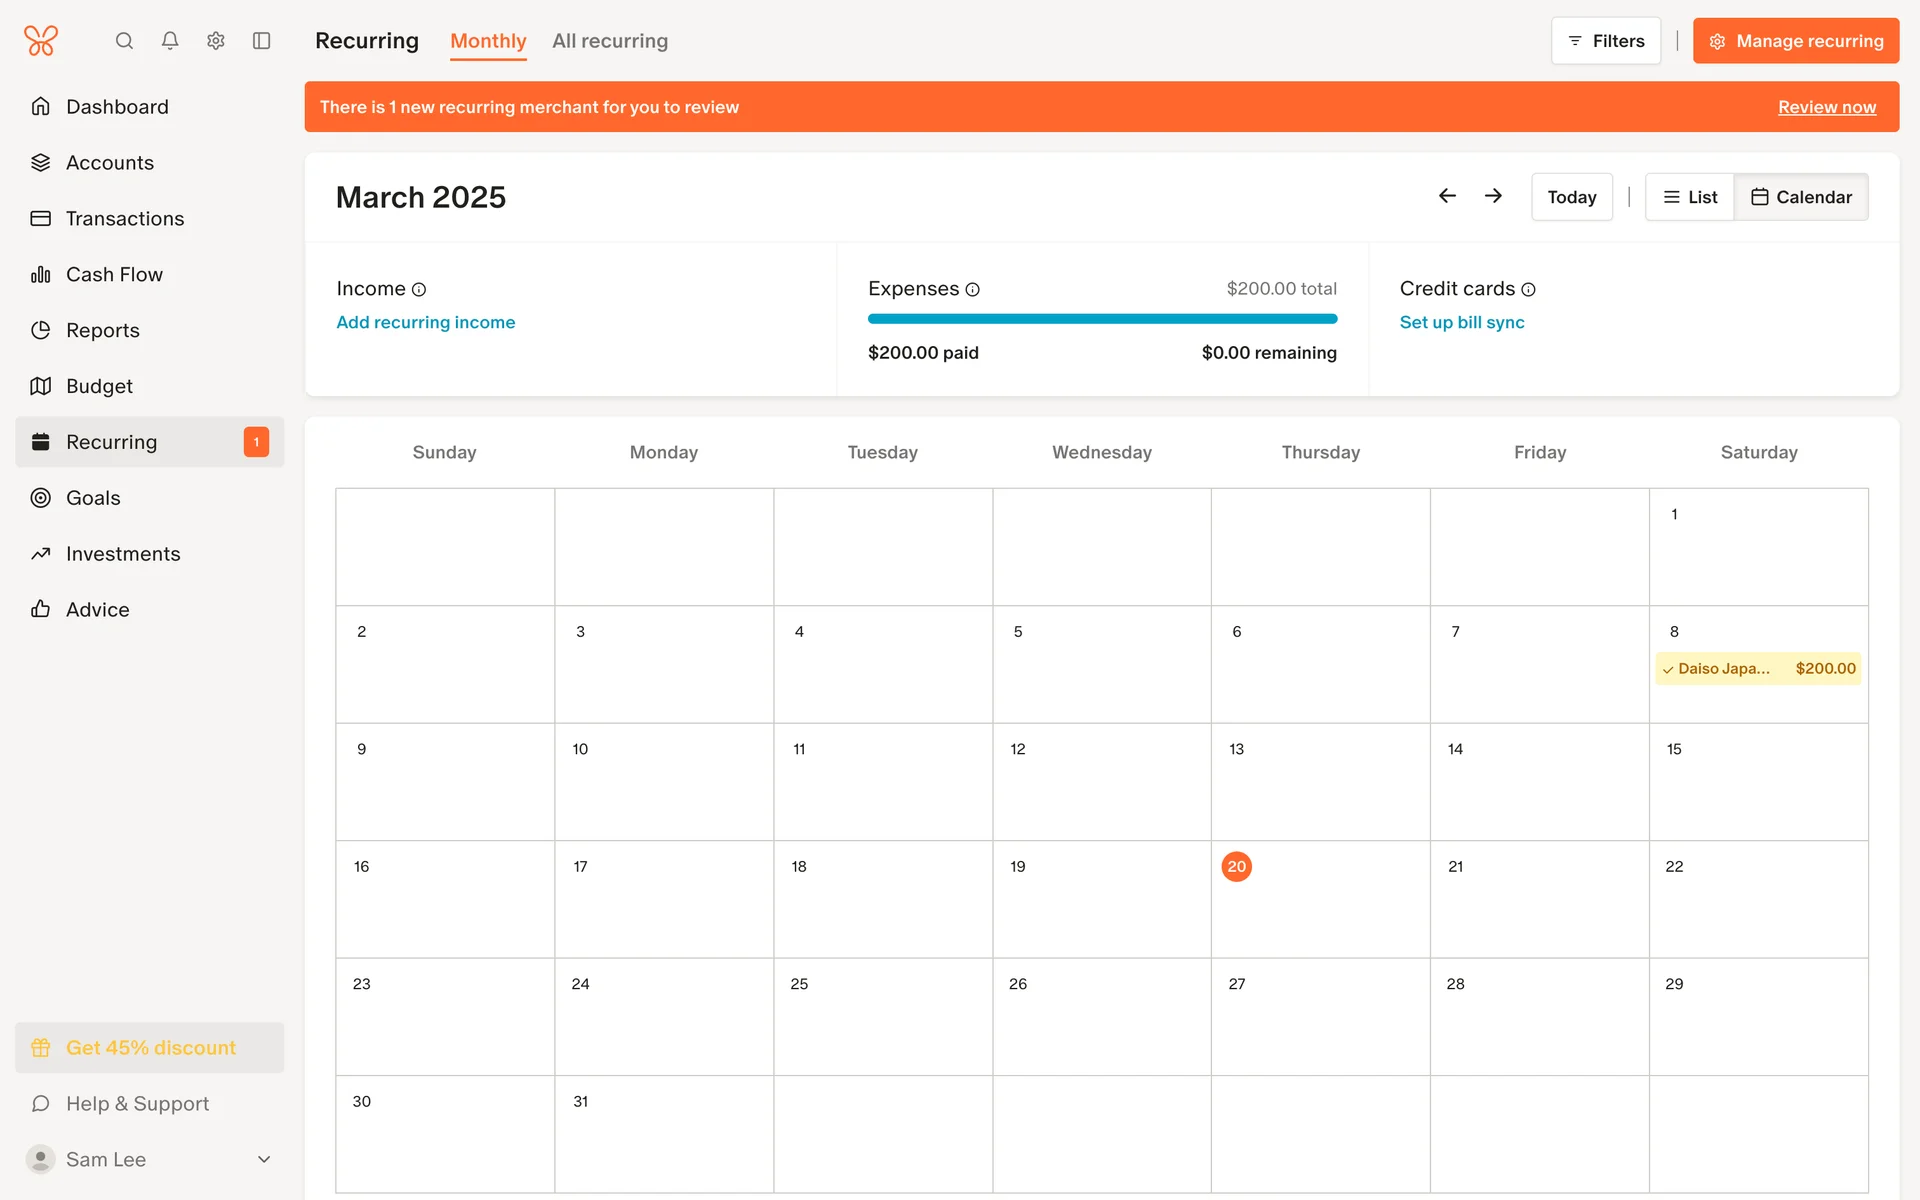Open settings gear icon in top bar

point(216,41)
